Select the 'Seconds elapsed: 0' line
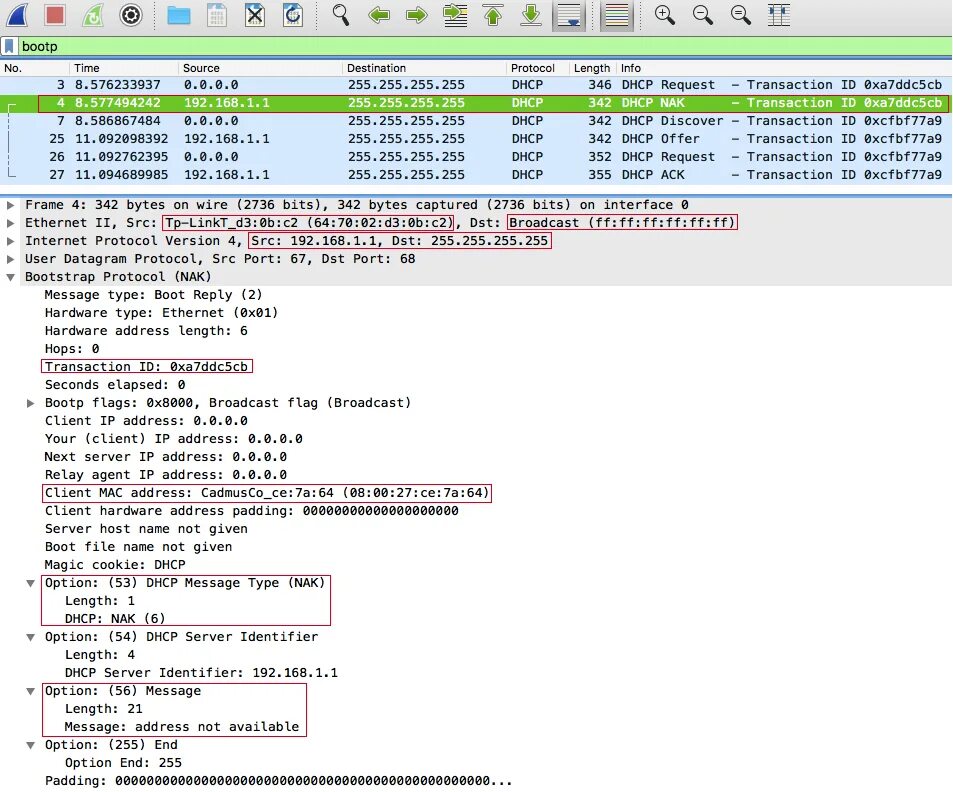Viewport: 953px width, 792px height. click(115, 385)
